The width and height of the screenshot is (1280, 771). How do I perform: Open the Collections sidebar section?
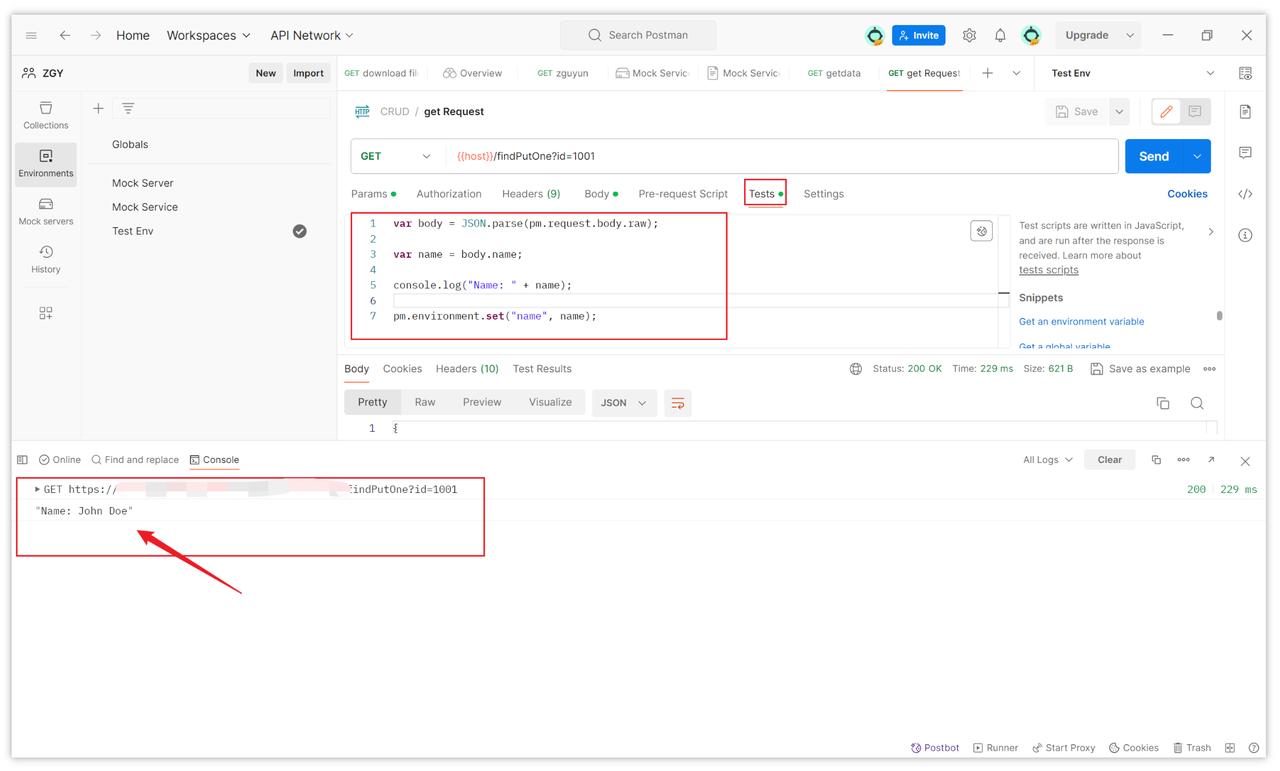click(x=46, y=115)
